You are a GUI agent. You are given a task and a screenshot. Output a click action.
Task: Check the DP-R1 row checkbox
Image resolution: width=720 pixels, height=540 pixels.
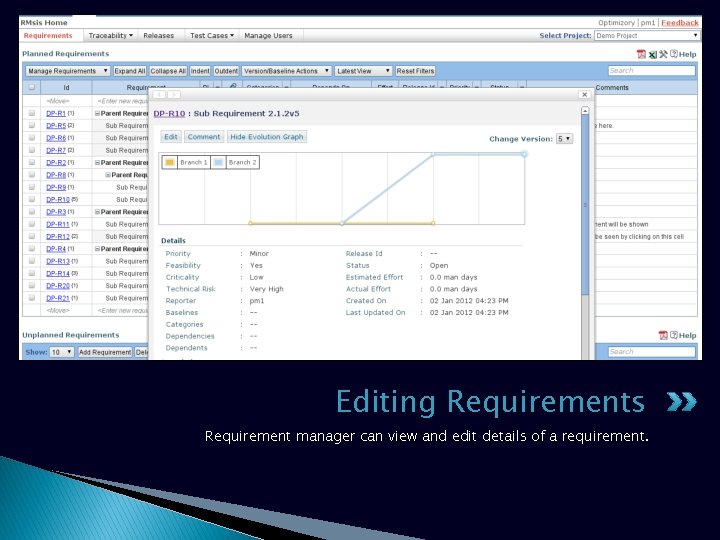(x=32, y=113)
